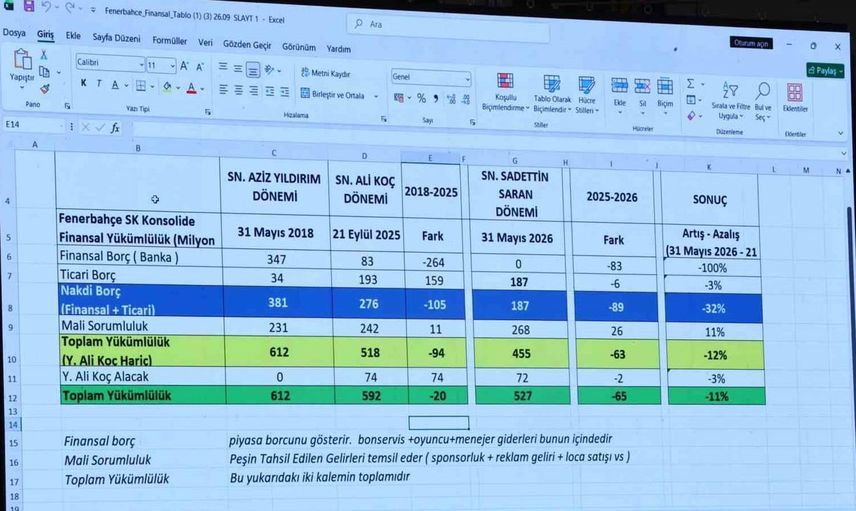Select cell with value 612 in Toplam Yükümlülük row

[x=280, y=395]
